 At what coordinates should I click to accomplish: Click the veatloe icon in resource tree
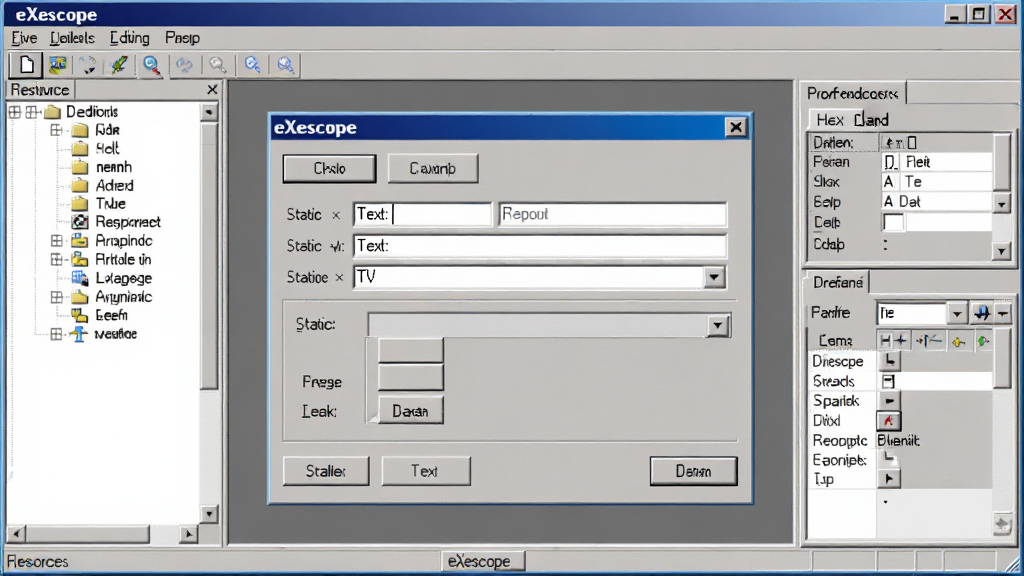(x=79, y=334)
